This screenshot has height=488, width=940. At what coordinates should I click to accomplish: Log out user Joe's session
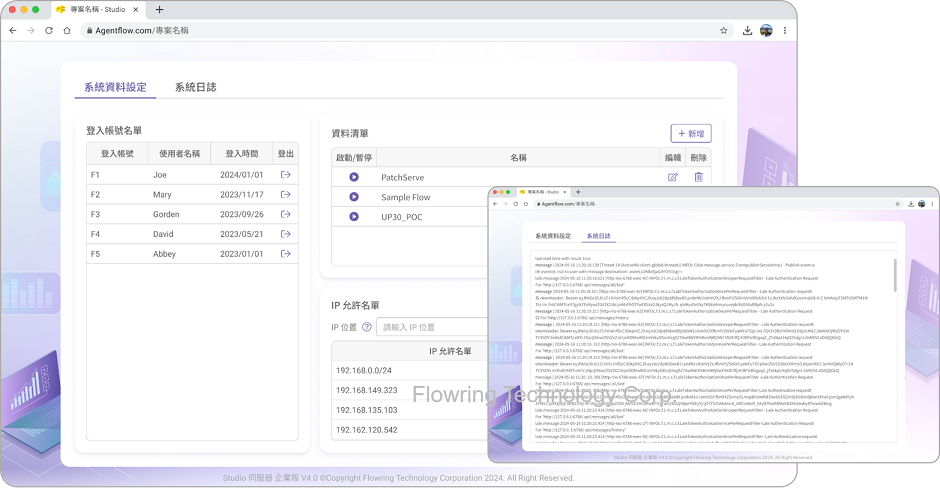tap(285, 175)
